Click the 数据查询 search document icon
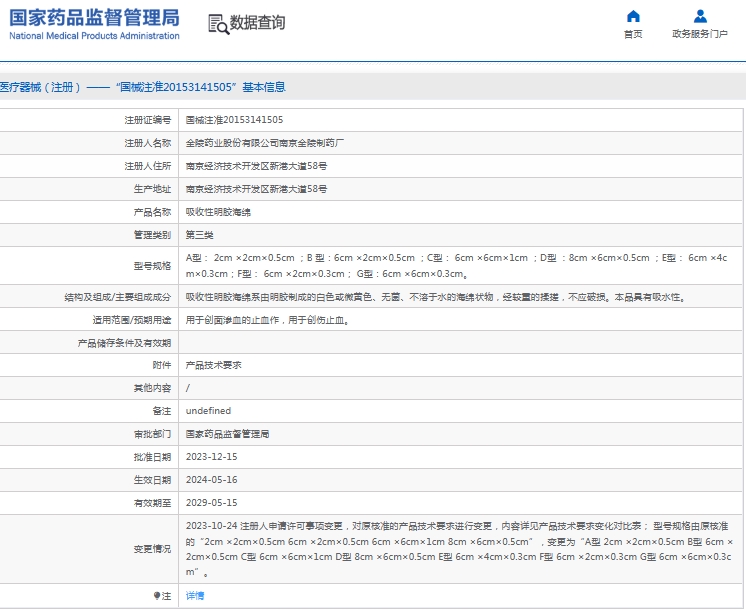Viewport: 746px width, 616px height. 218,24
